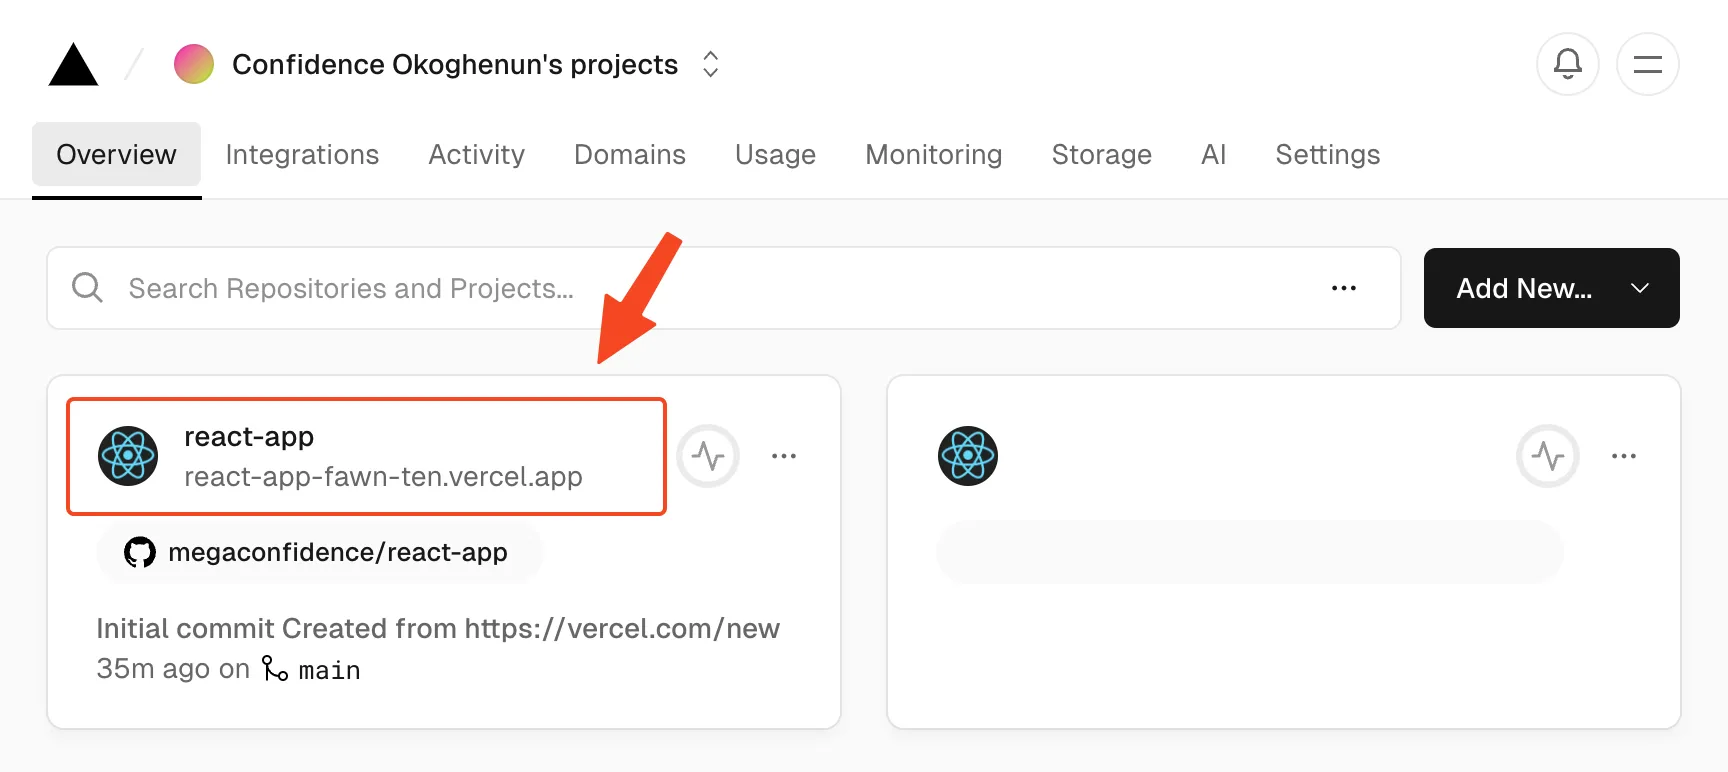The height and width of the screenshot is (772, 1728).
Task: Open search bar's three-dot view options
Action: [1344, 288]
